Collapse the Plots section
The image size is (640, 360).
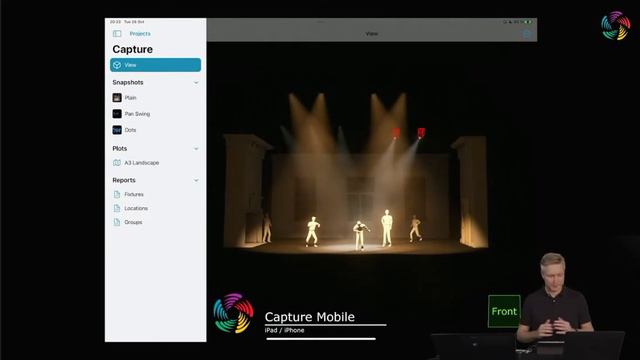coord(196,149)
